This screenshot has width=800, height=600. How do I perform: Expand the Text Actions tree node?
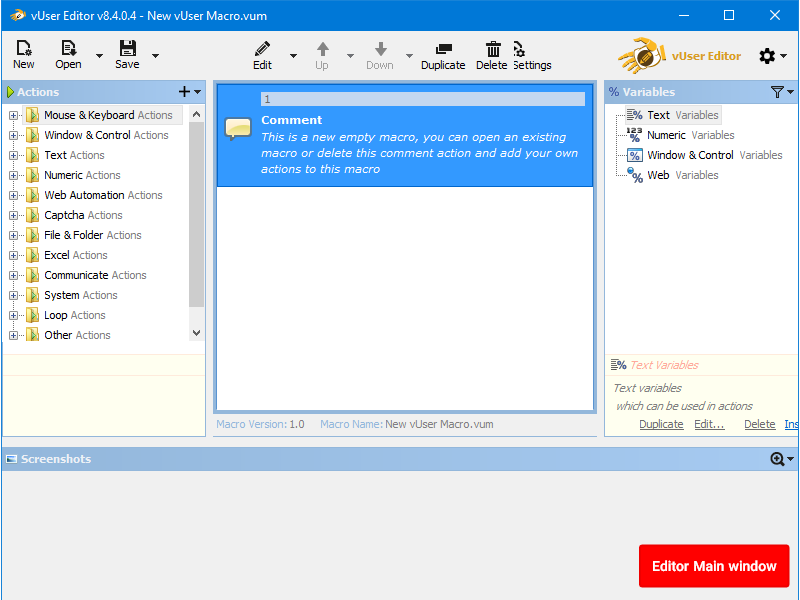pyautogui.click(x=13, y=155)
